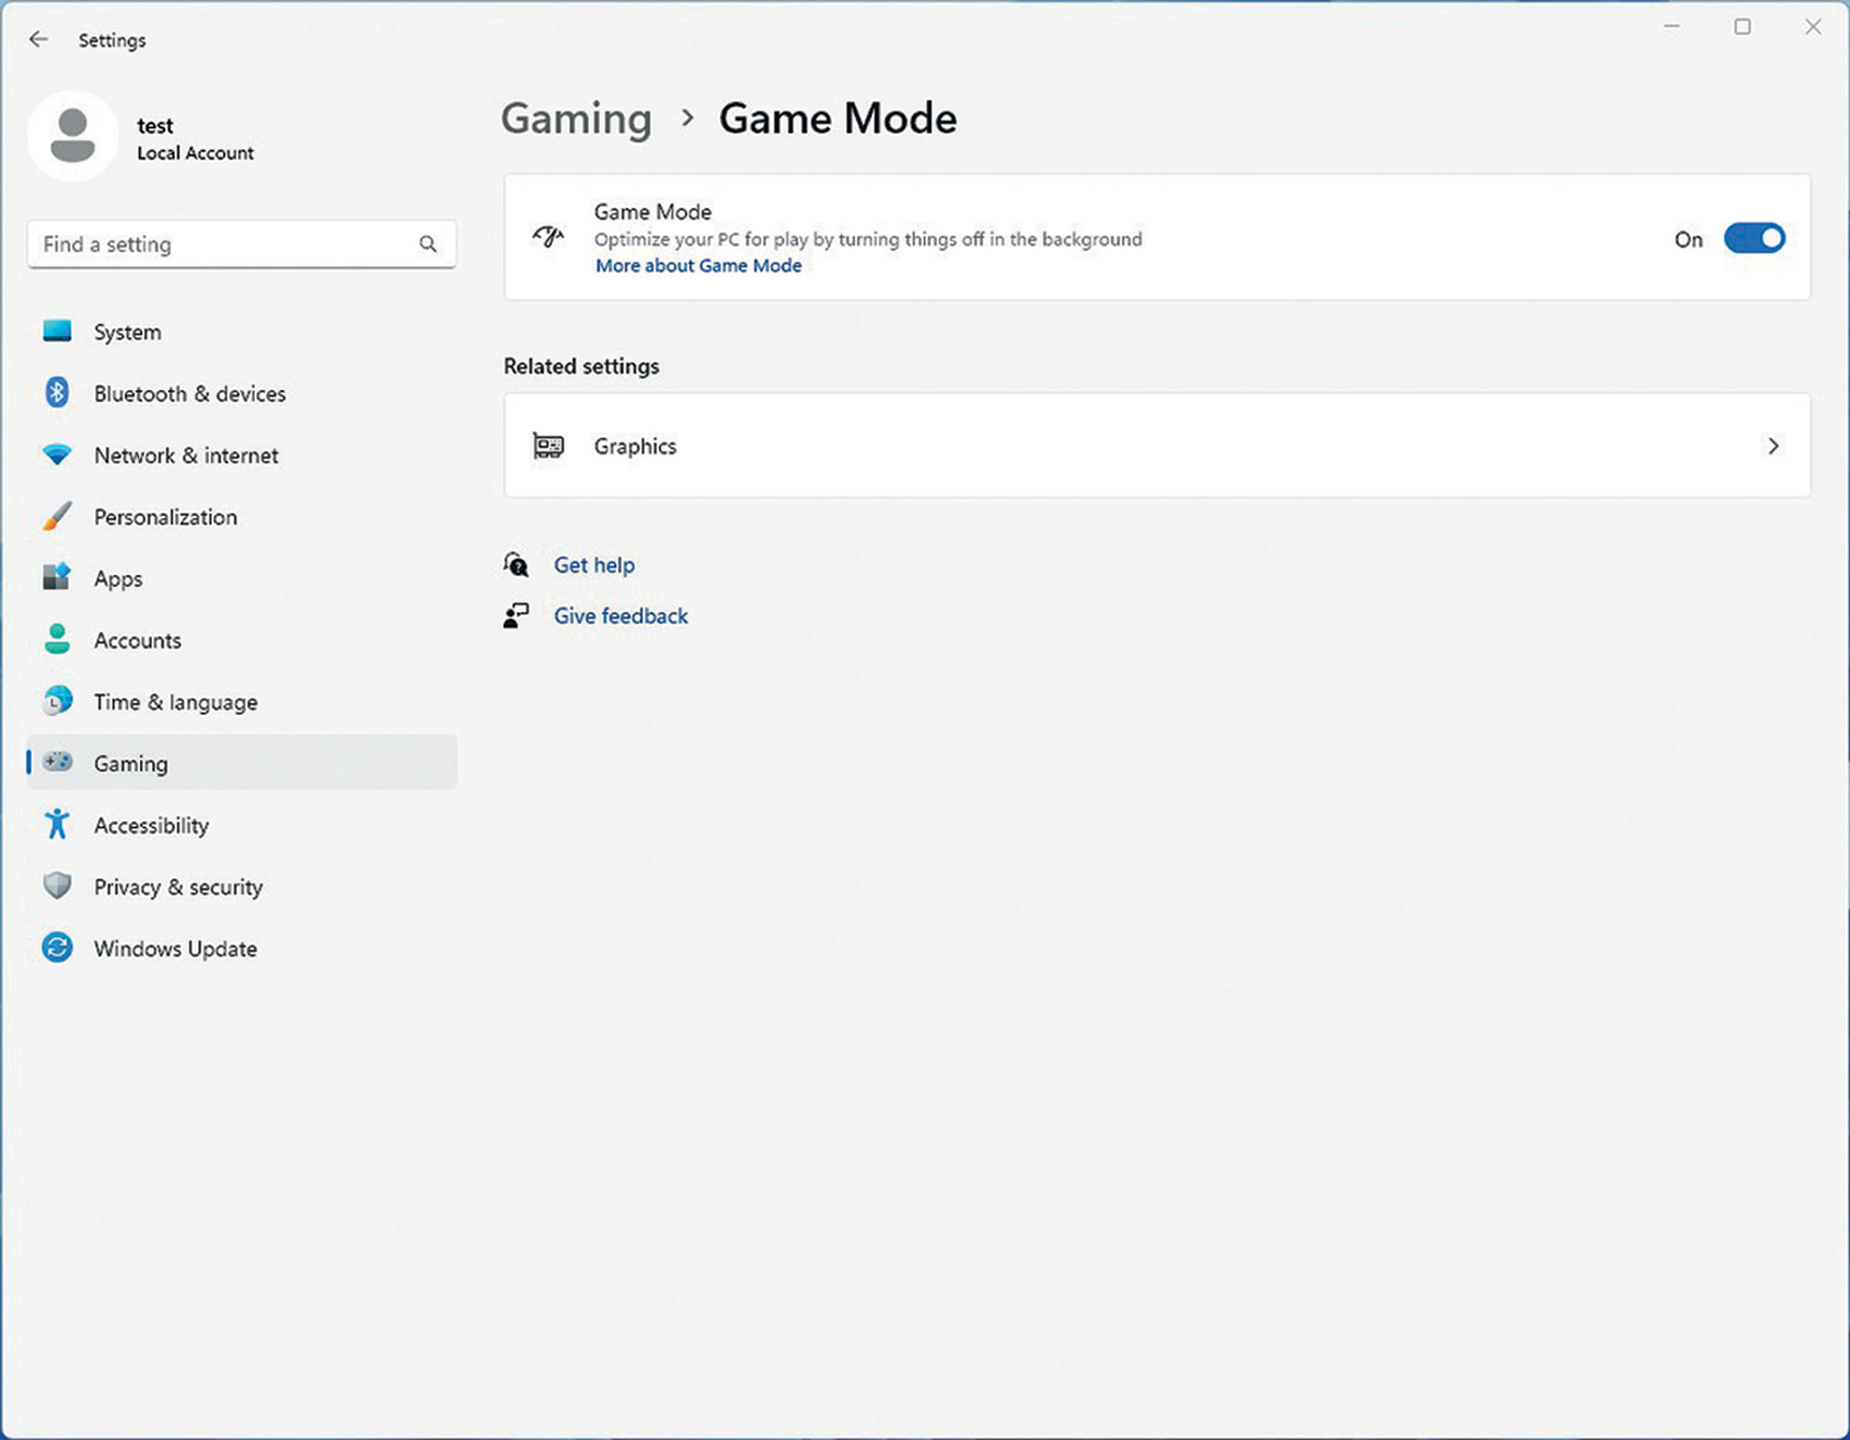
Task: Click the Get help headset icon
Action: 516,565
